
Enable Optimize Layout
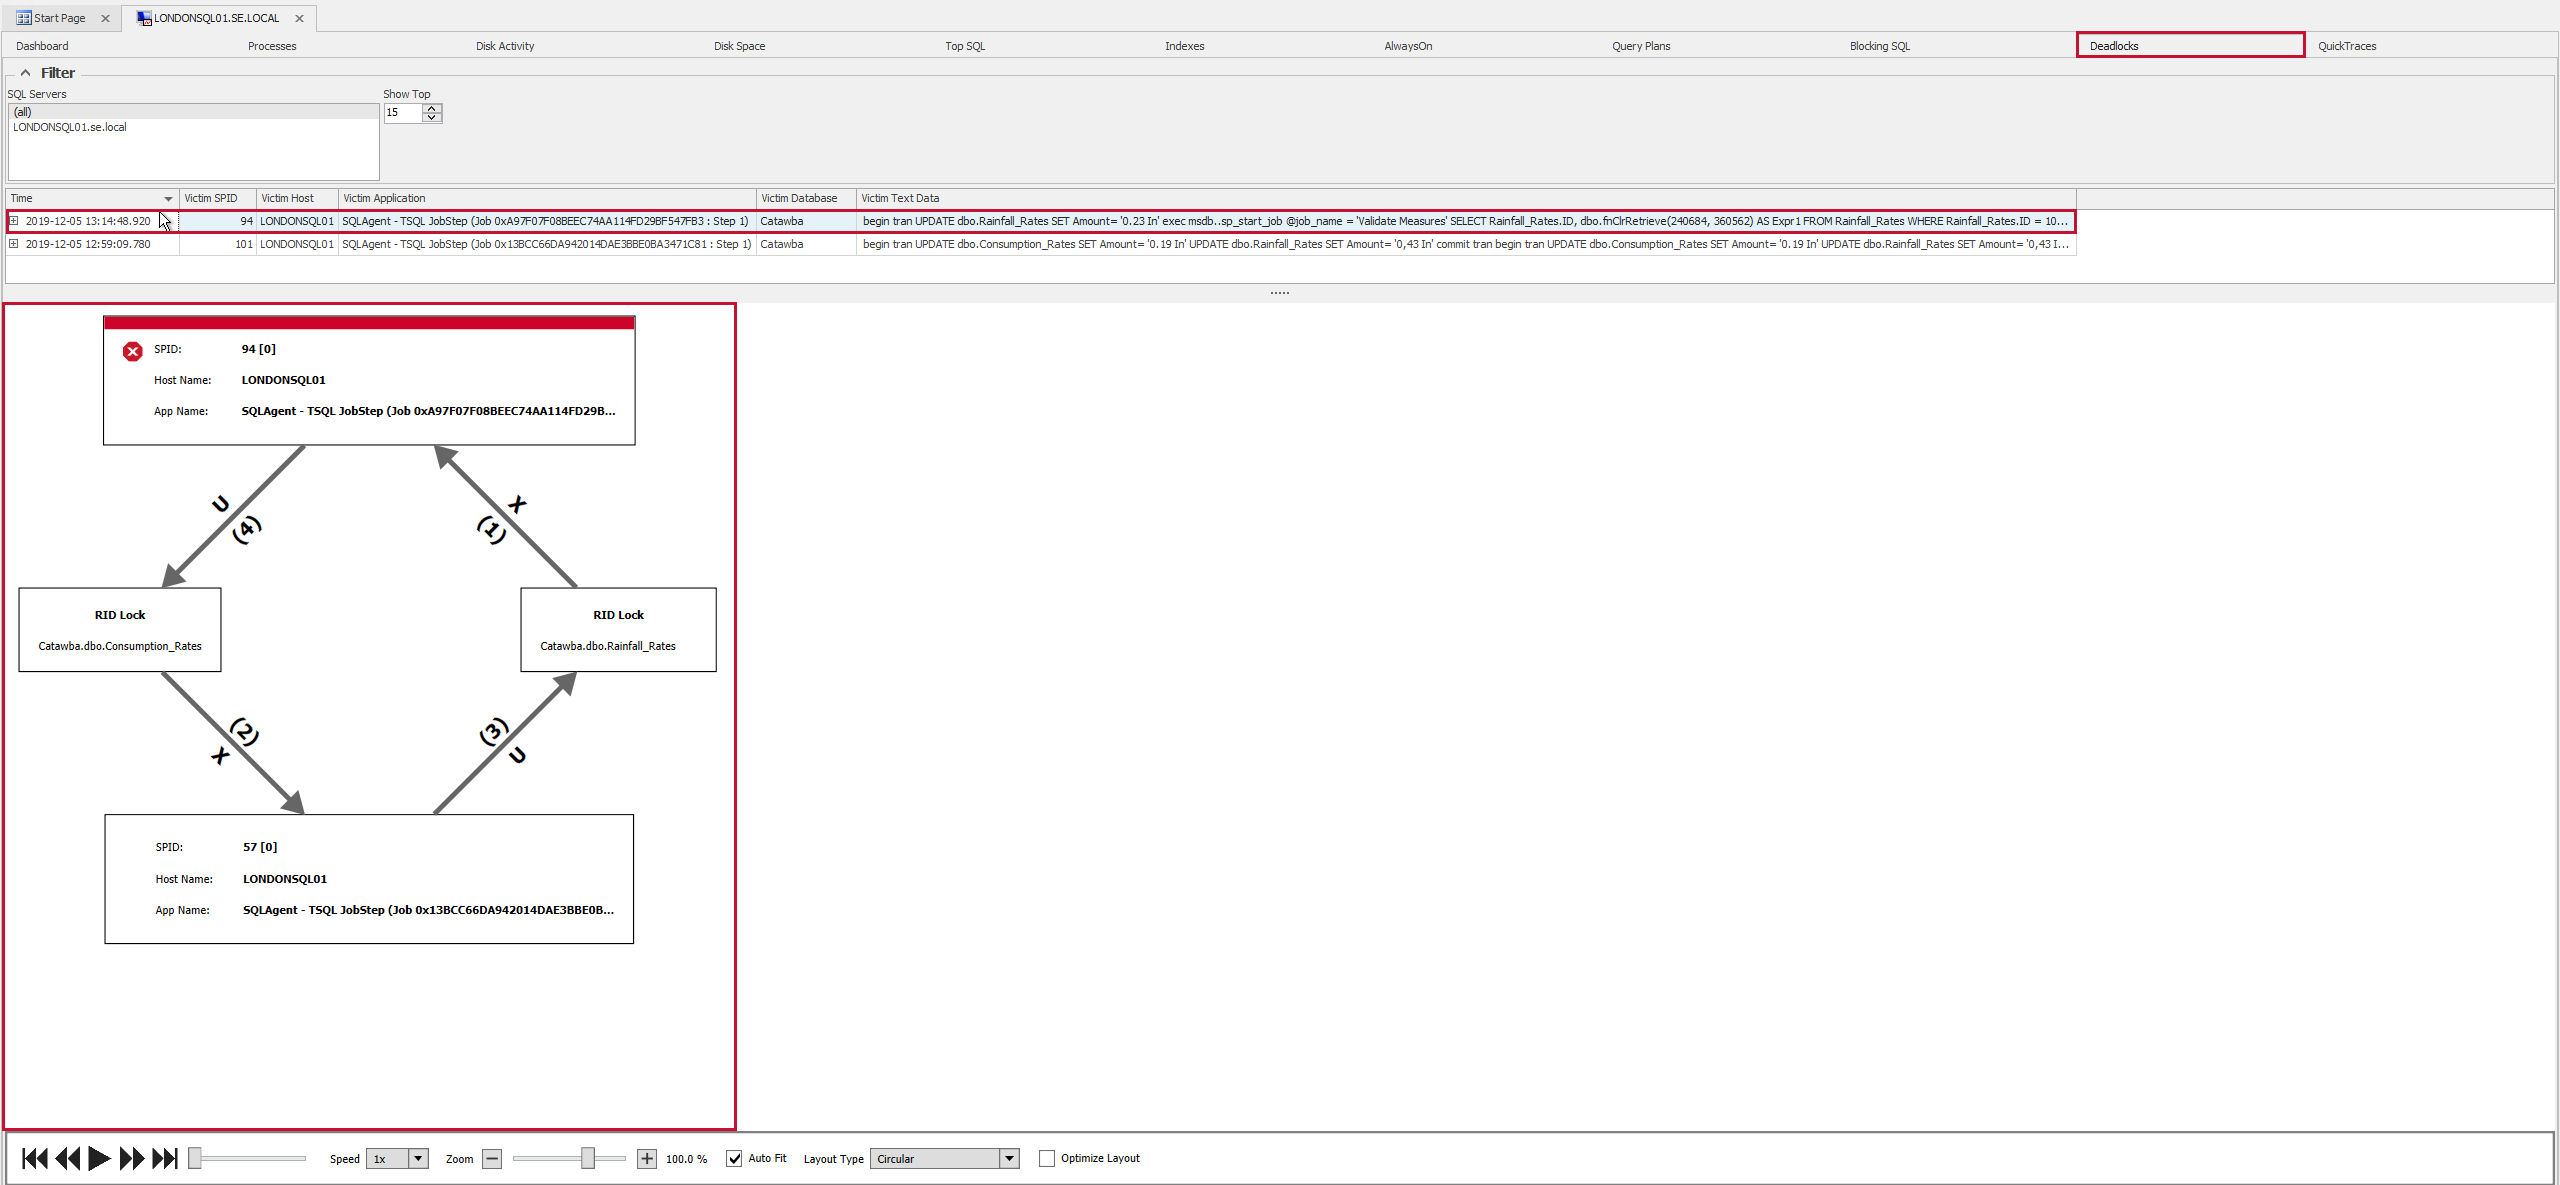1046,1158
